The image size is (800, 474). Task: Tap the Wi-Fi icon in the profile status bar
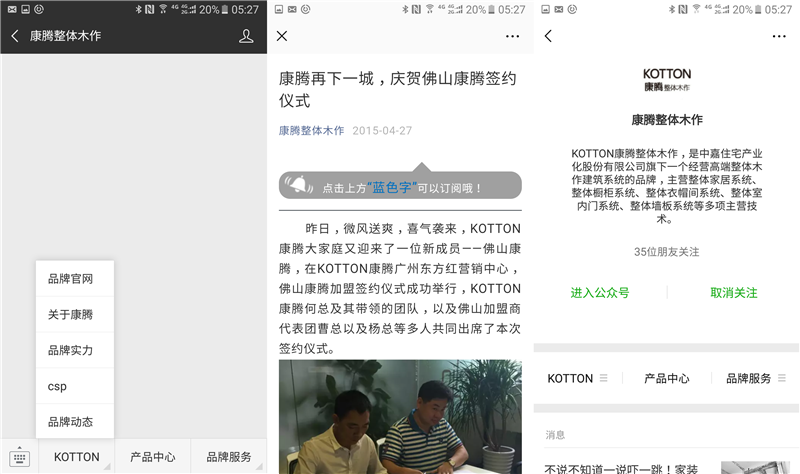point(696,9)
